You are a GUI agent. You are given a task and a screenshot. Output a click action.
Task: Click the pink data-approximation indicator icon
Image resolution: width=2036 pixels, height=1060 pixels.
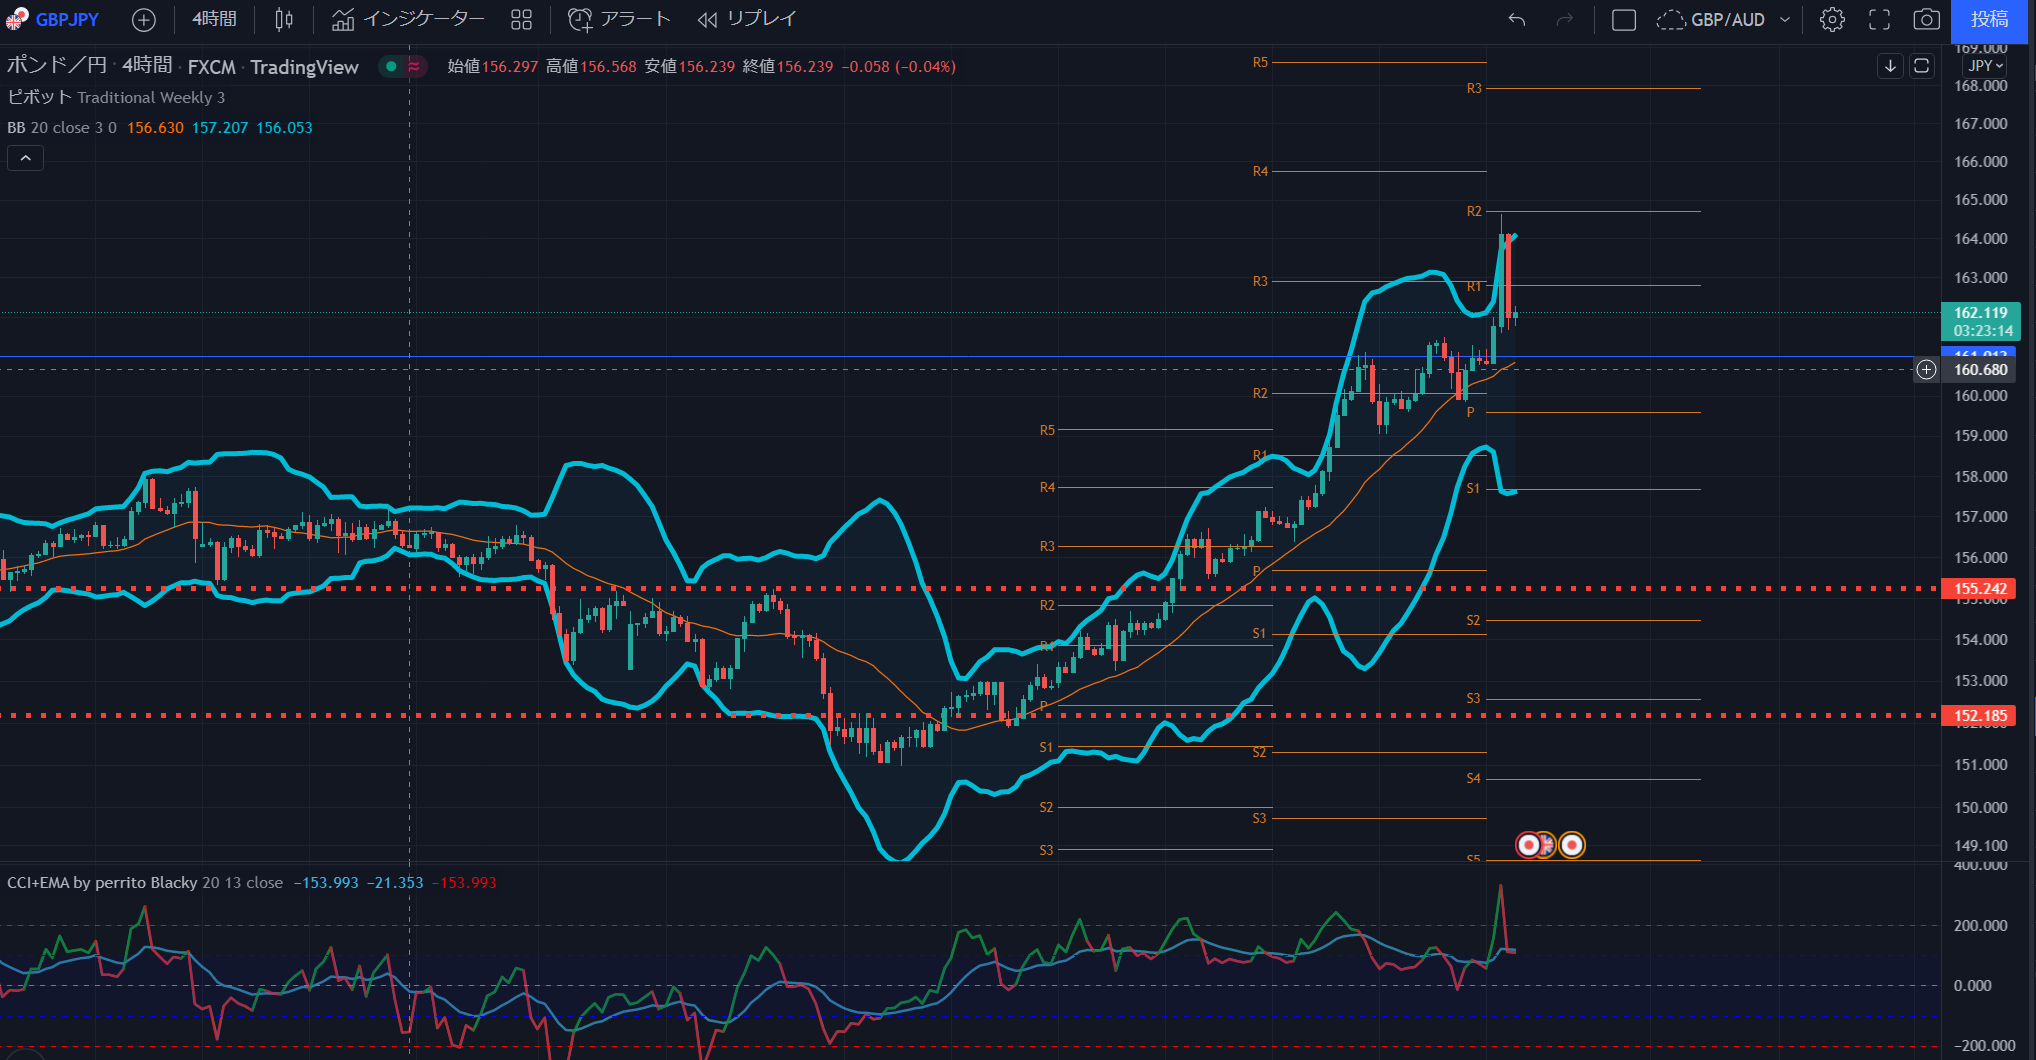pos(414,66)
